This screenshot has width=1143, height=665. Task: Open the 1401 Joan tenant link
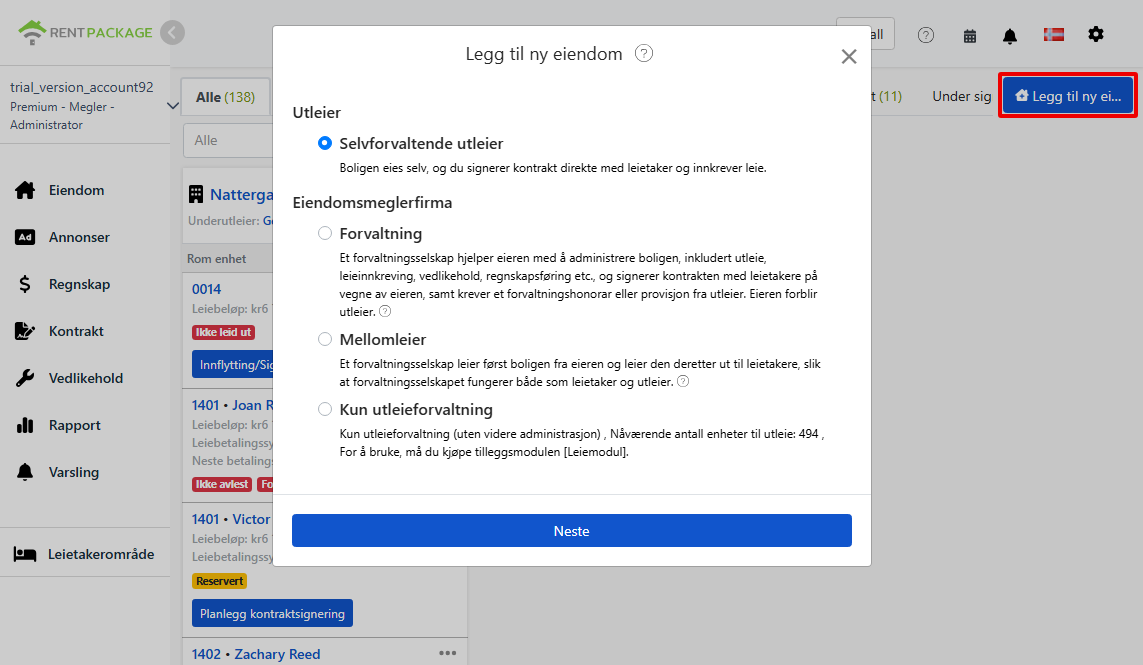tap(233, 405)
